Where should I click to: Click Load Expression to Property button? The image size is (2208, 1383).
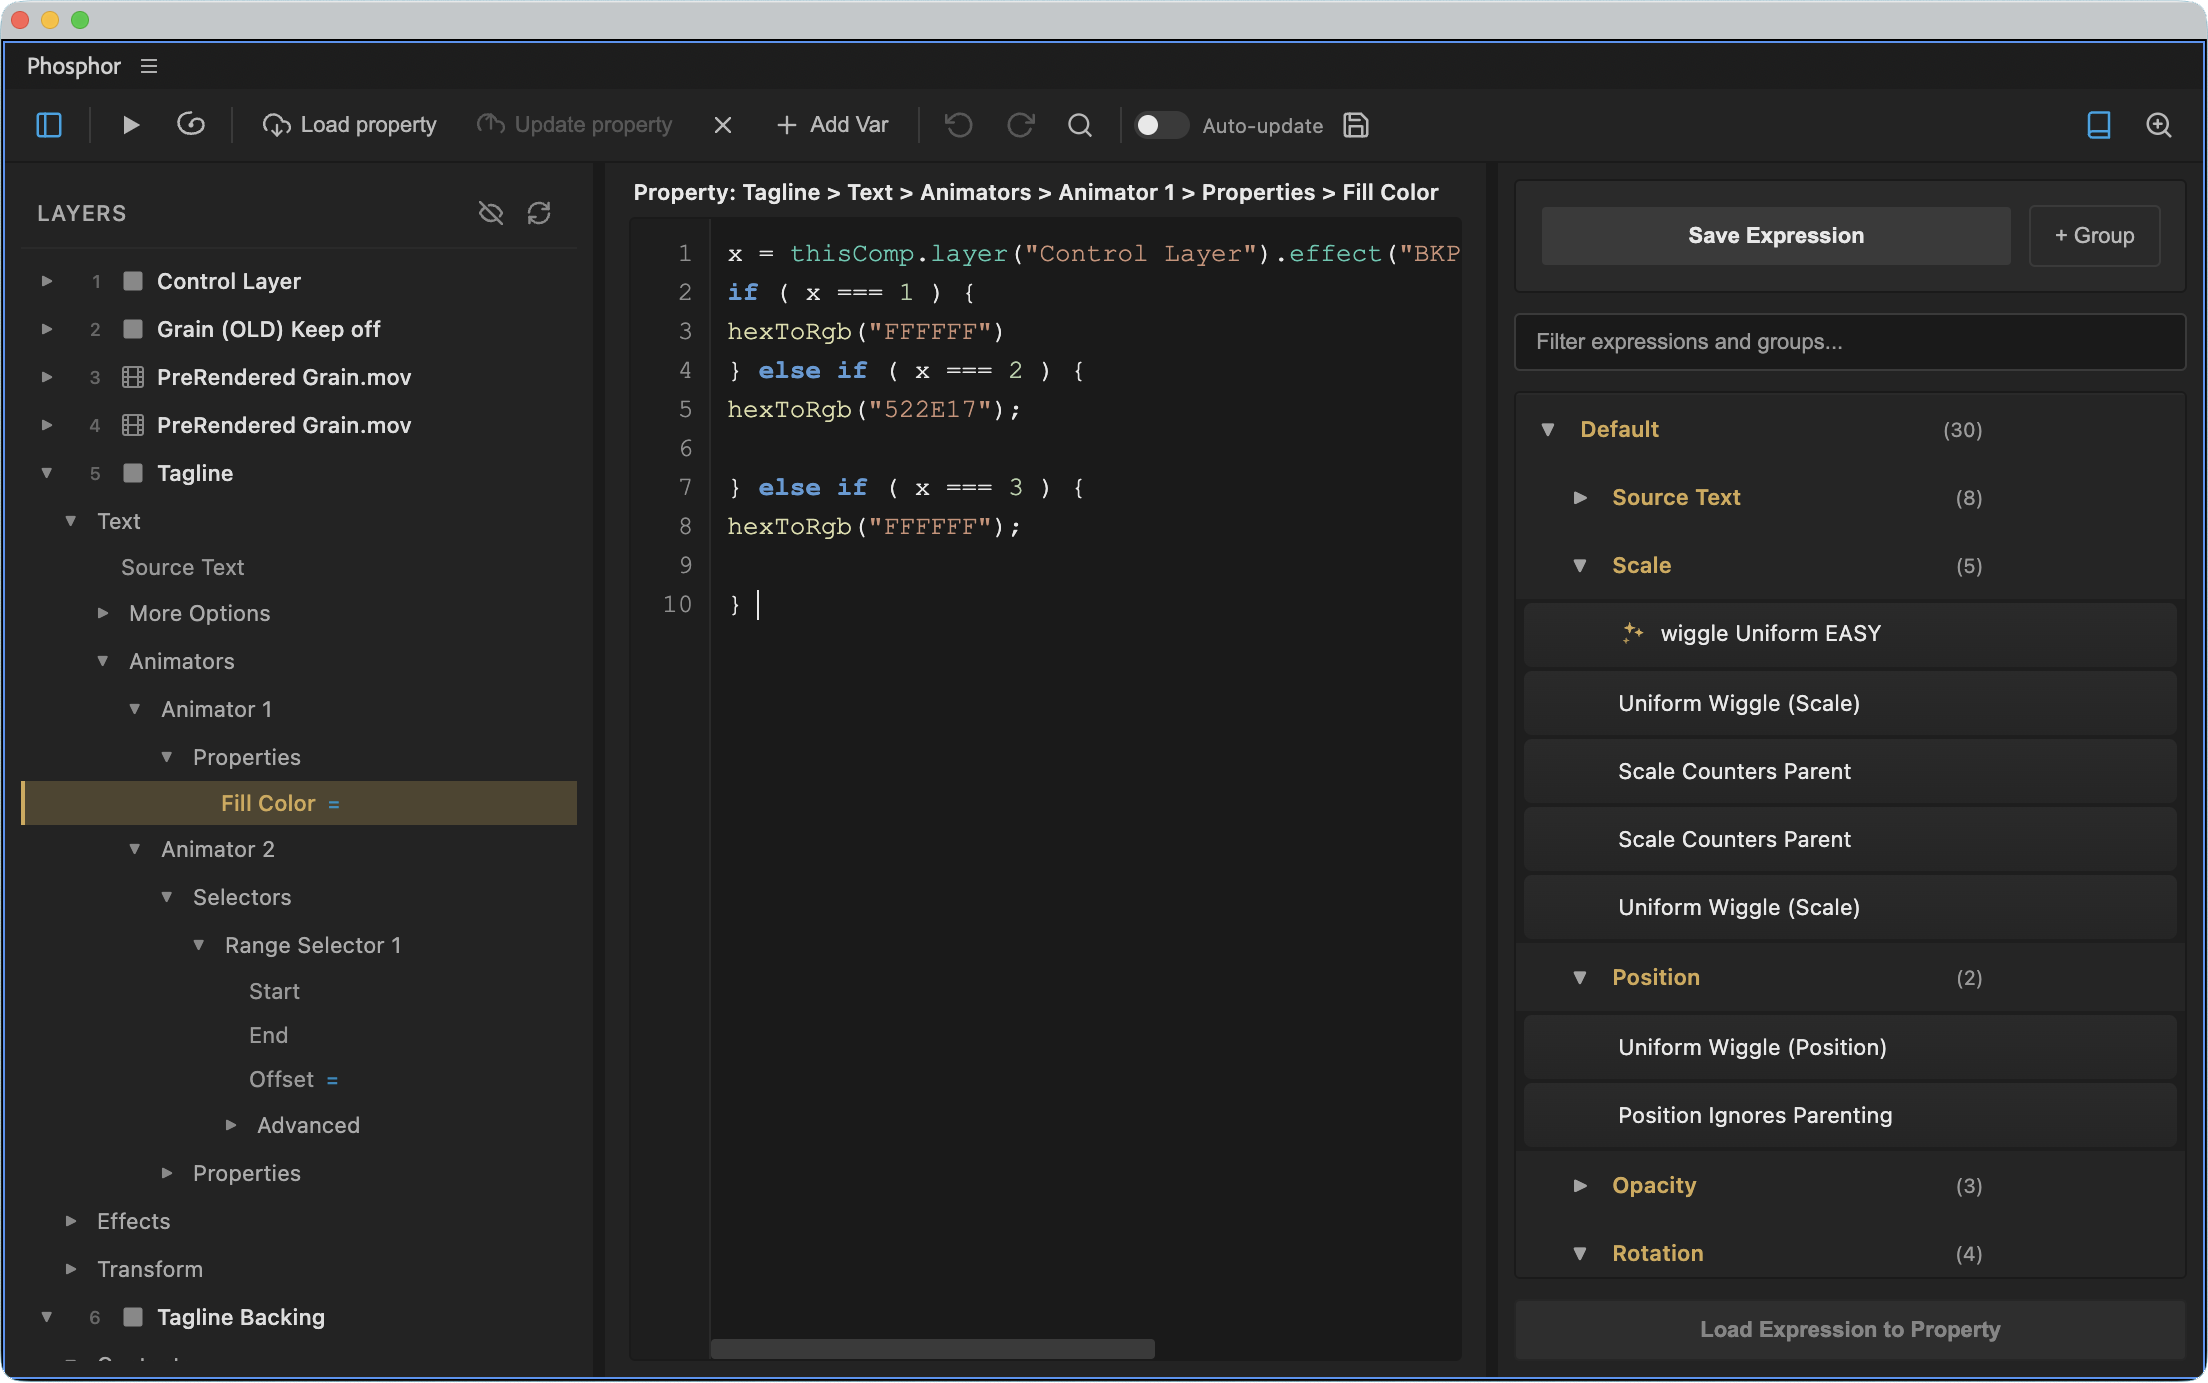1850,1329
